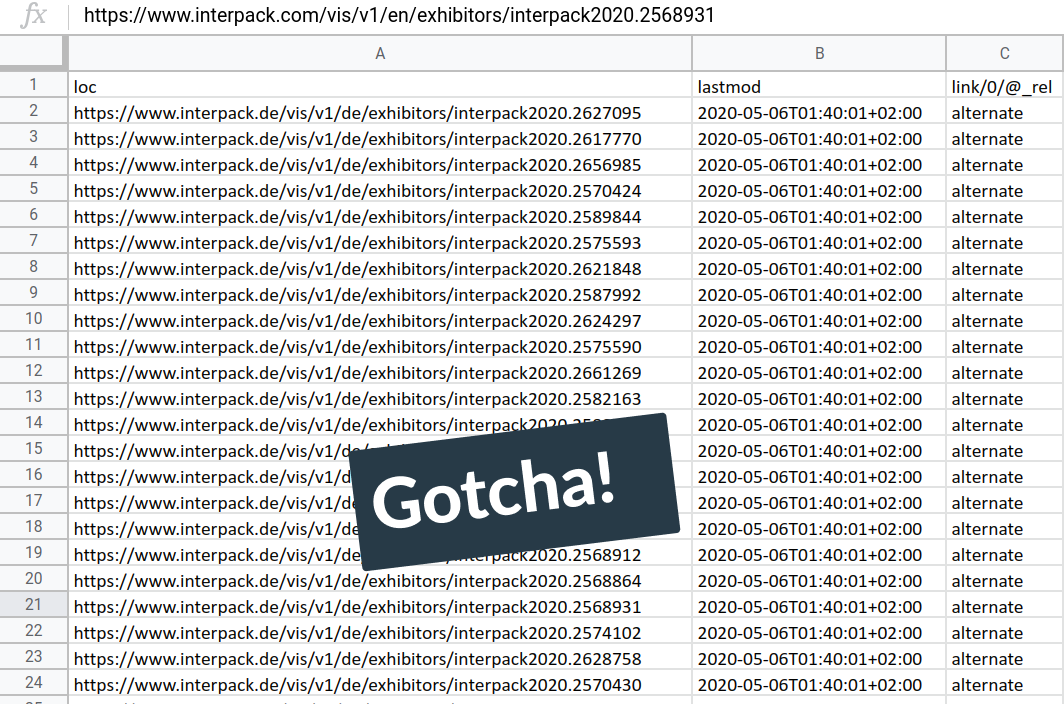Viewport: 1064px width, 704px height.
Task: Click 'alternate' cell in row 9
Action: 1005,295
